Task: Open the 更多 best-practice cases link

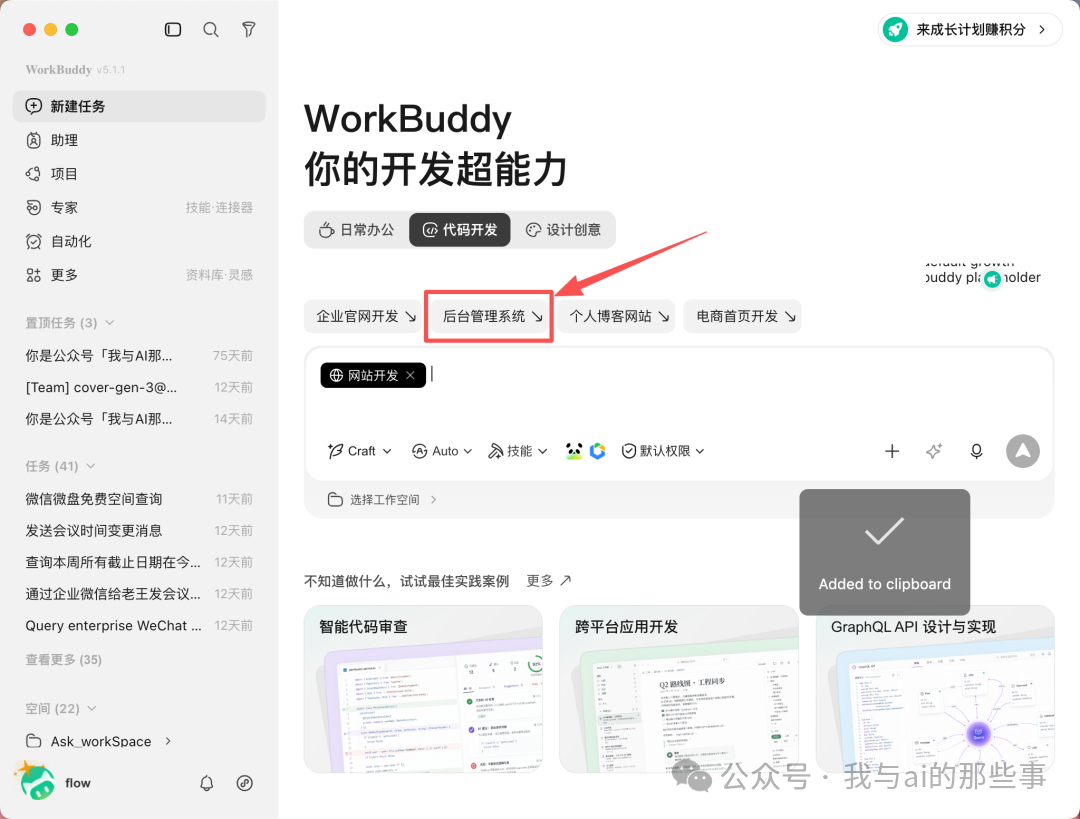Action: point(548,581)
